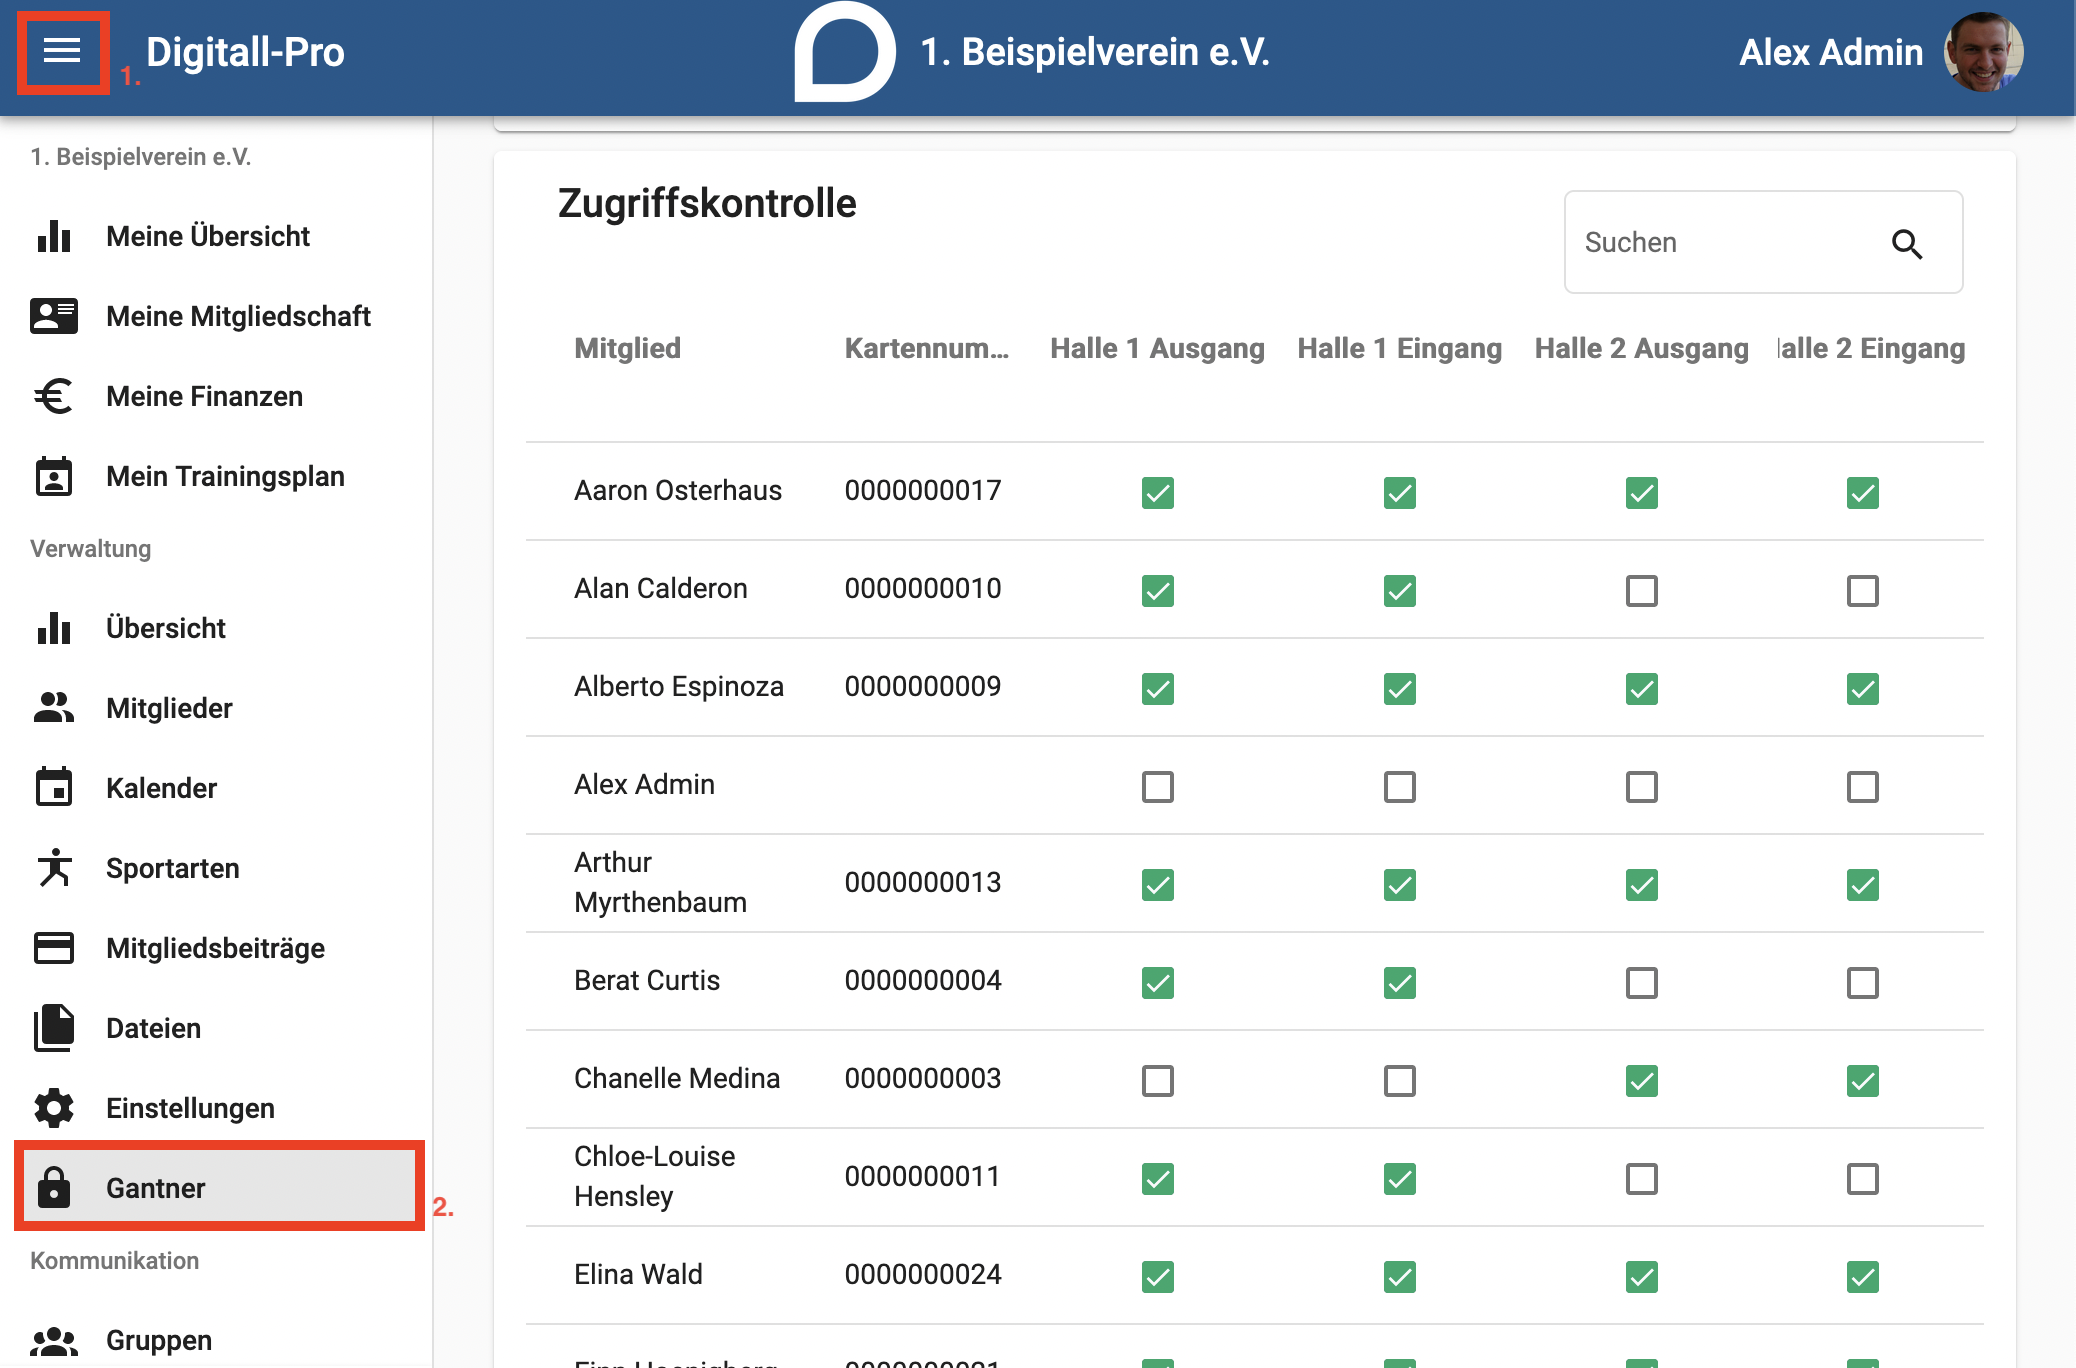Click the Mein Trainingsplan calendar icon

coord(54,476)
